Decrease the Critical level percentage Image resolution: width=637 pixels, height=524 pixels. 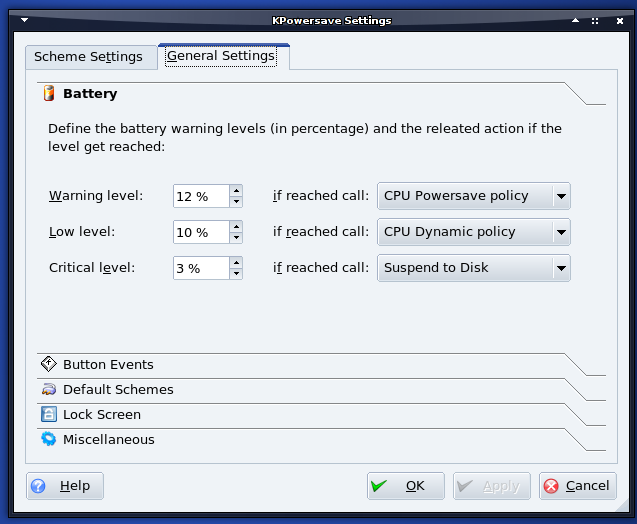click(x=236, y=273)
